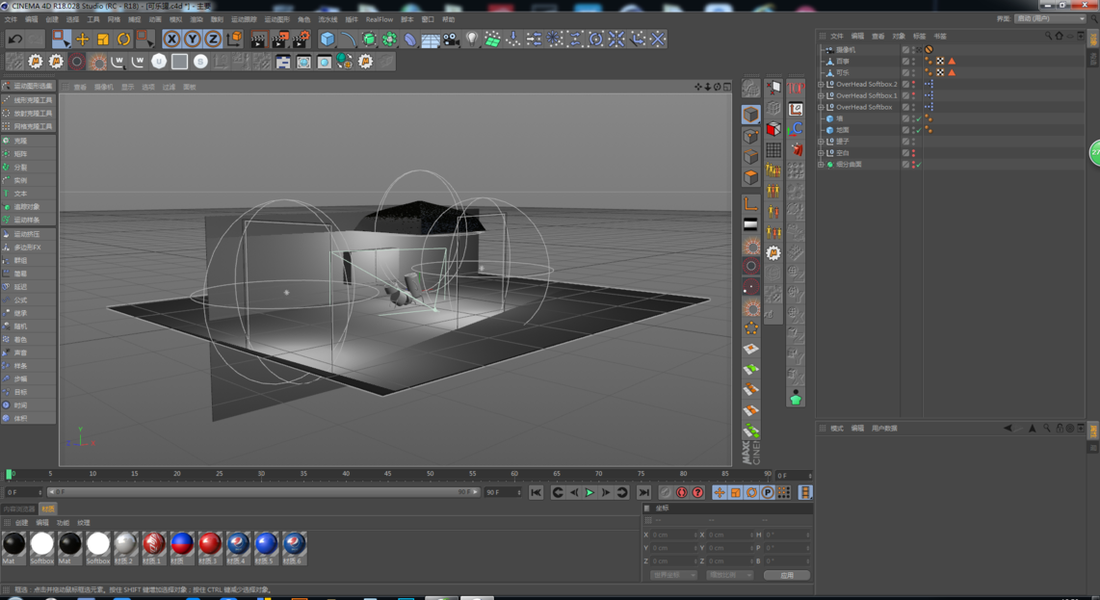Toggle visibility dots for OverHead Softbox.2
This screenshot has width=1100, height=600.
point(913,84)
